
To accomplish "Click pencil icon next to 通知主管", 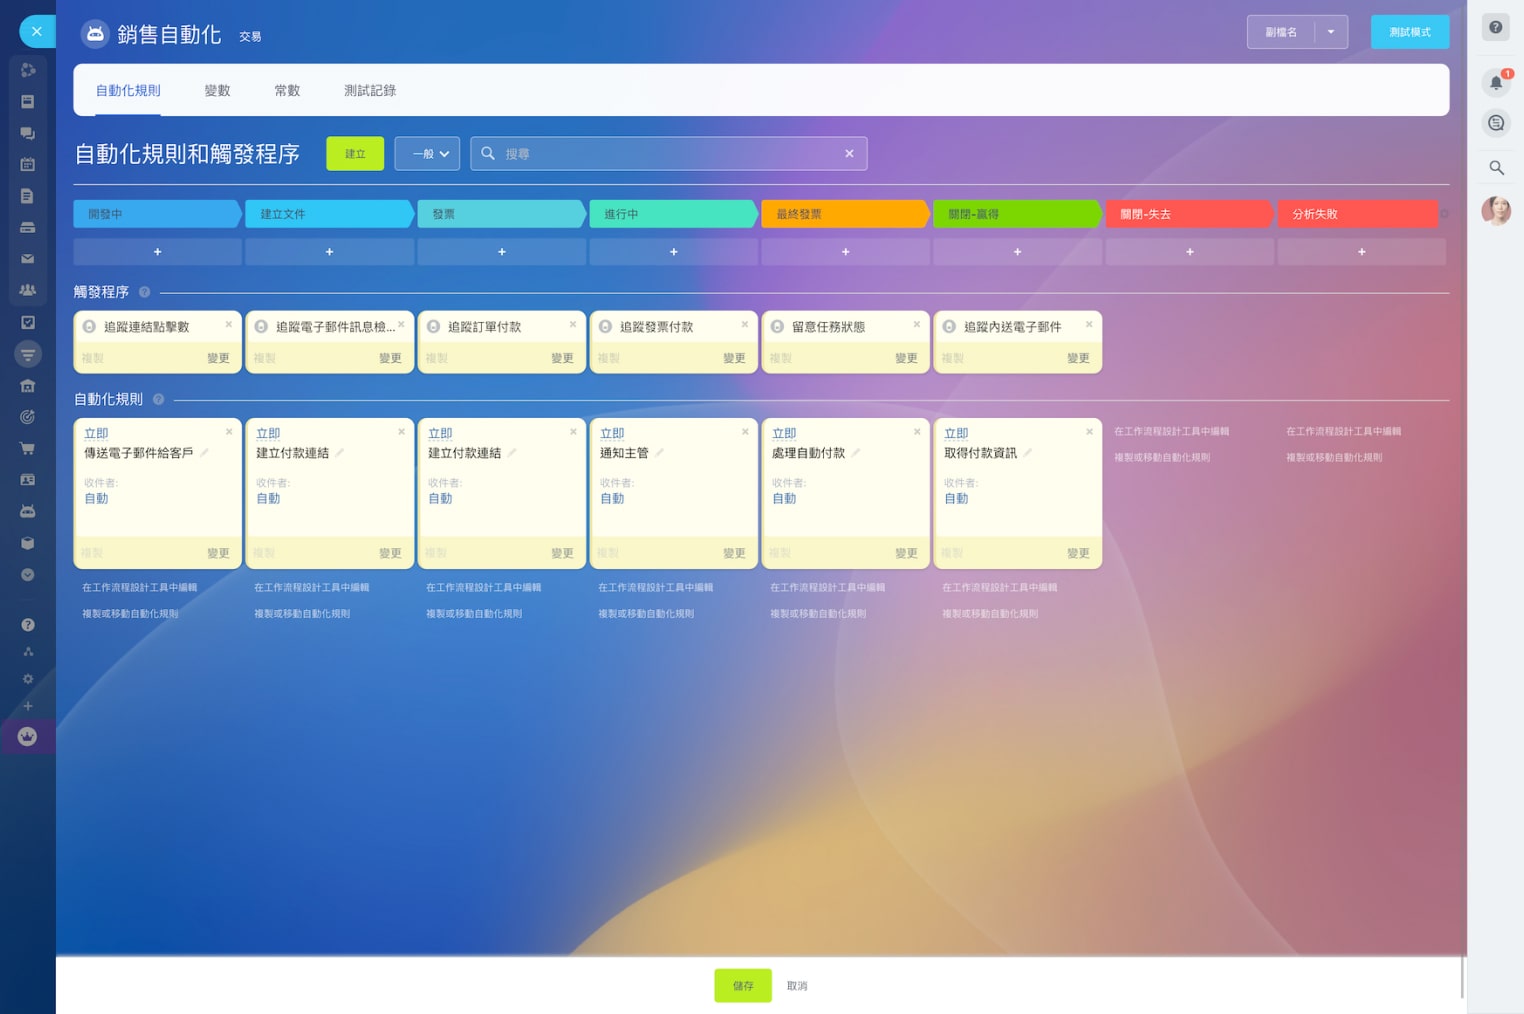I will pos(660,453).
